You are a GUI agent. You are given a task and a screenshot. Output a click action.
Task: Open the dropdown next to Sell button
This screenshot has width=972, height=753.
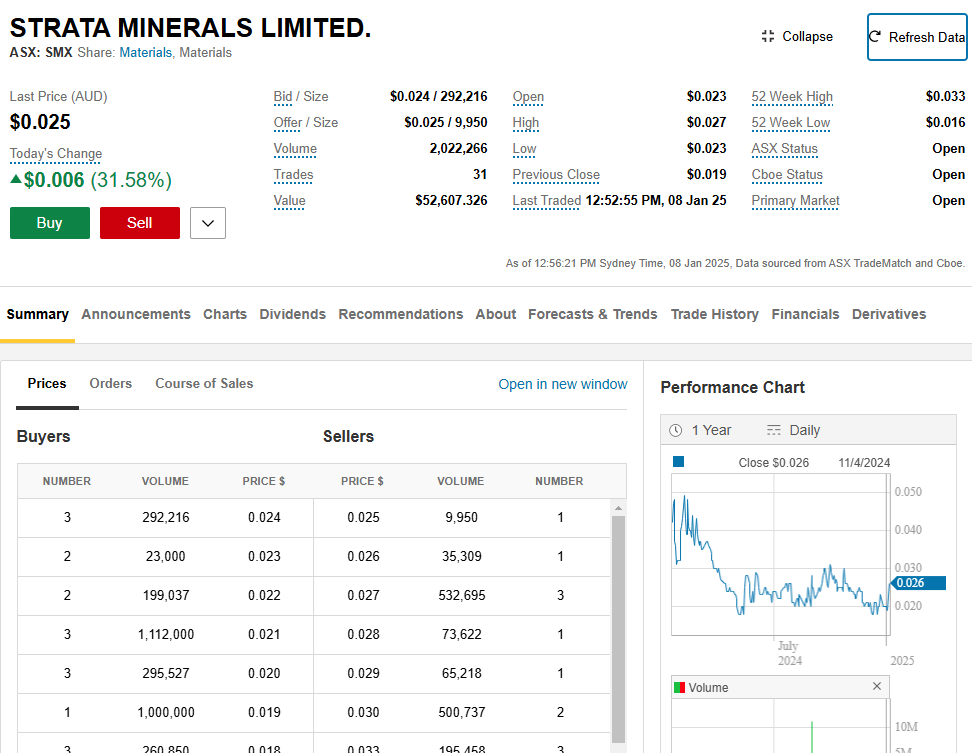[x=208, y=223]
